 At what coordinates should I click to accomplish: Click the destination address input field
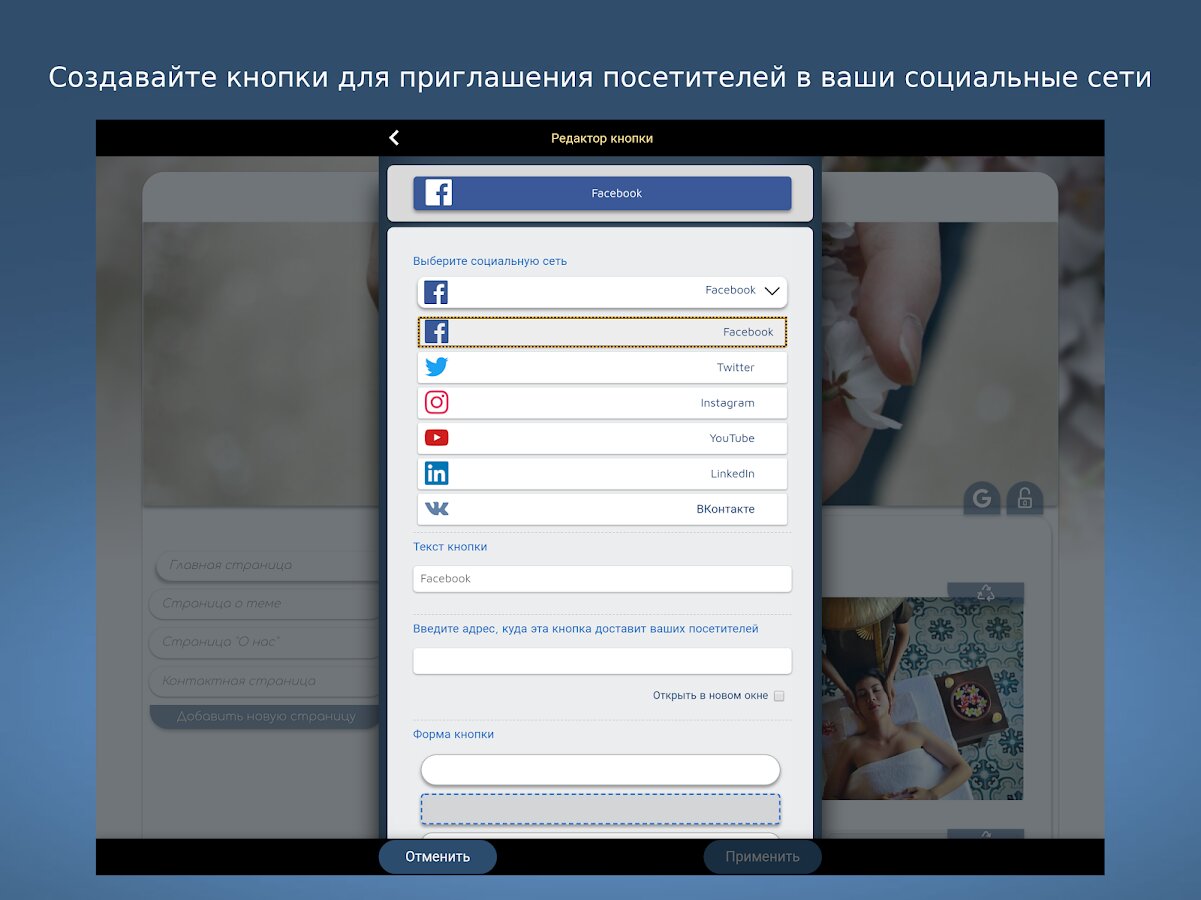[602, 661]
